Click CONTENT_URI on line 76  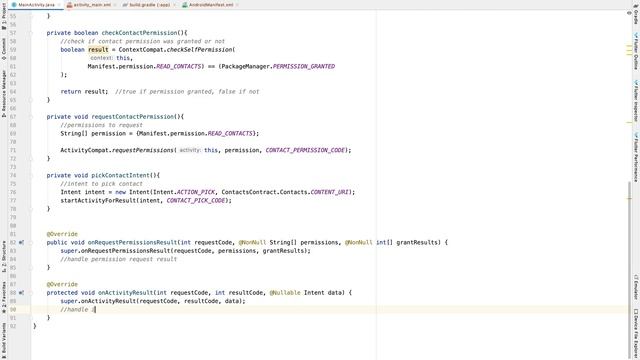click(x=329, y=192)
